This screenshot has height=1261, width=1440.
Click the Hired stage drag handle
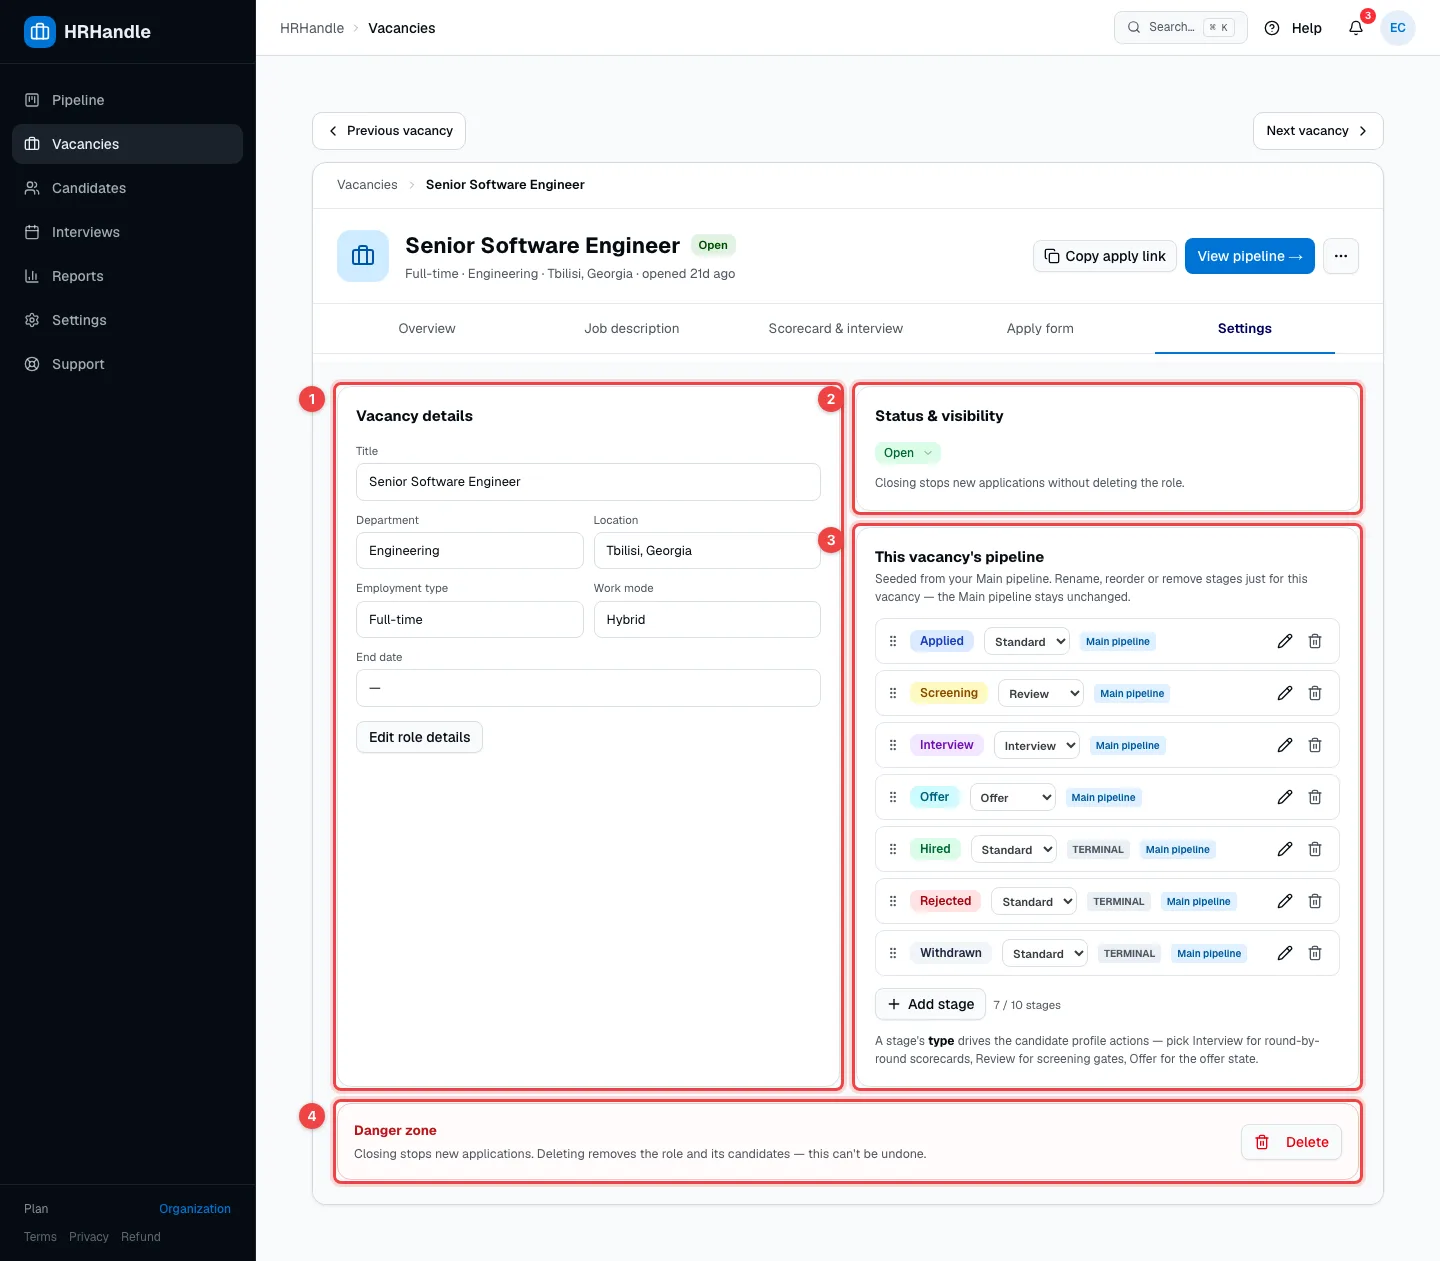[893, 849]
